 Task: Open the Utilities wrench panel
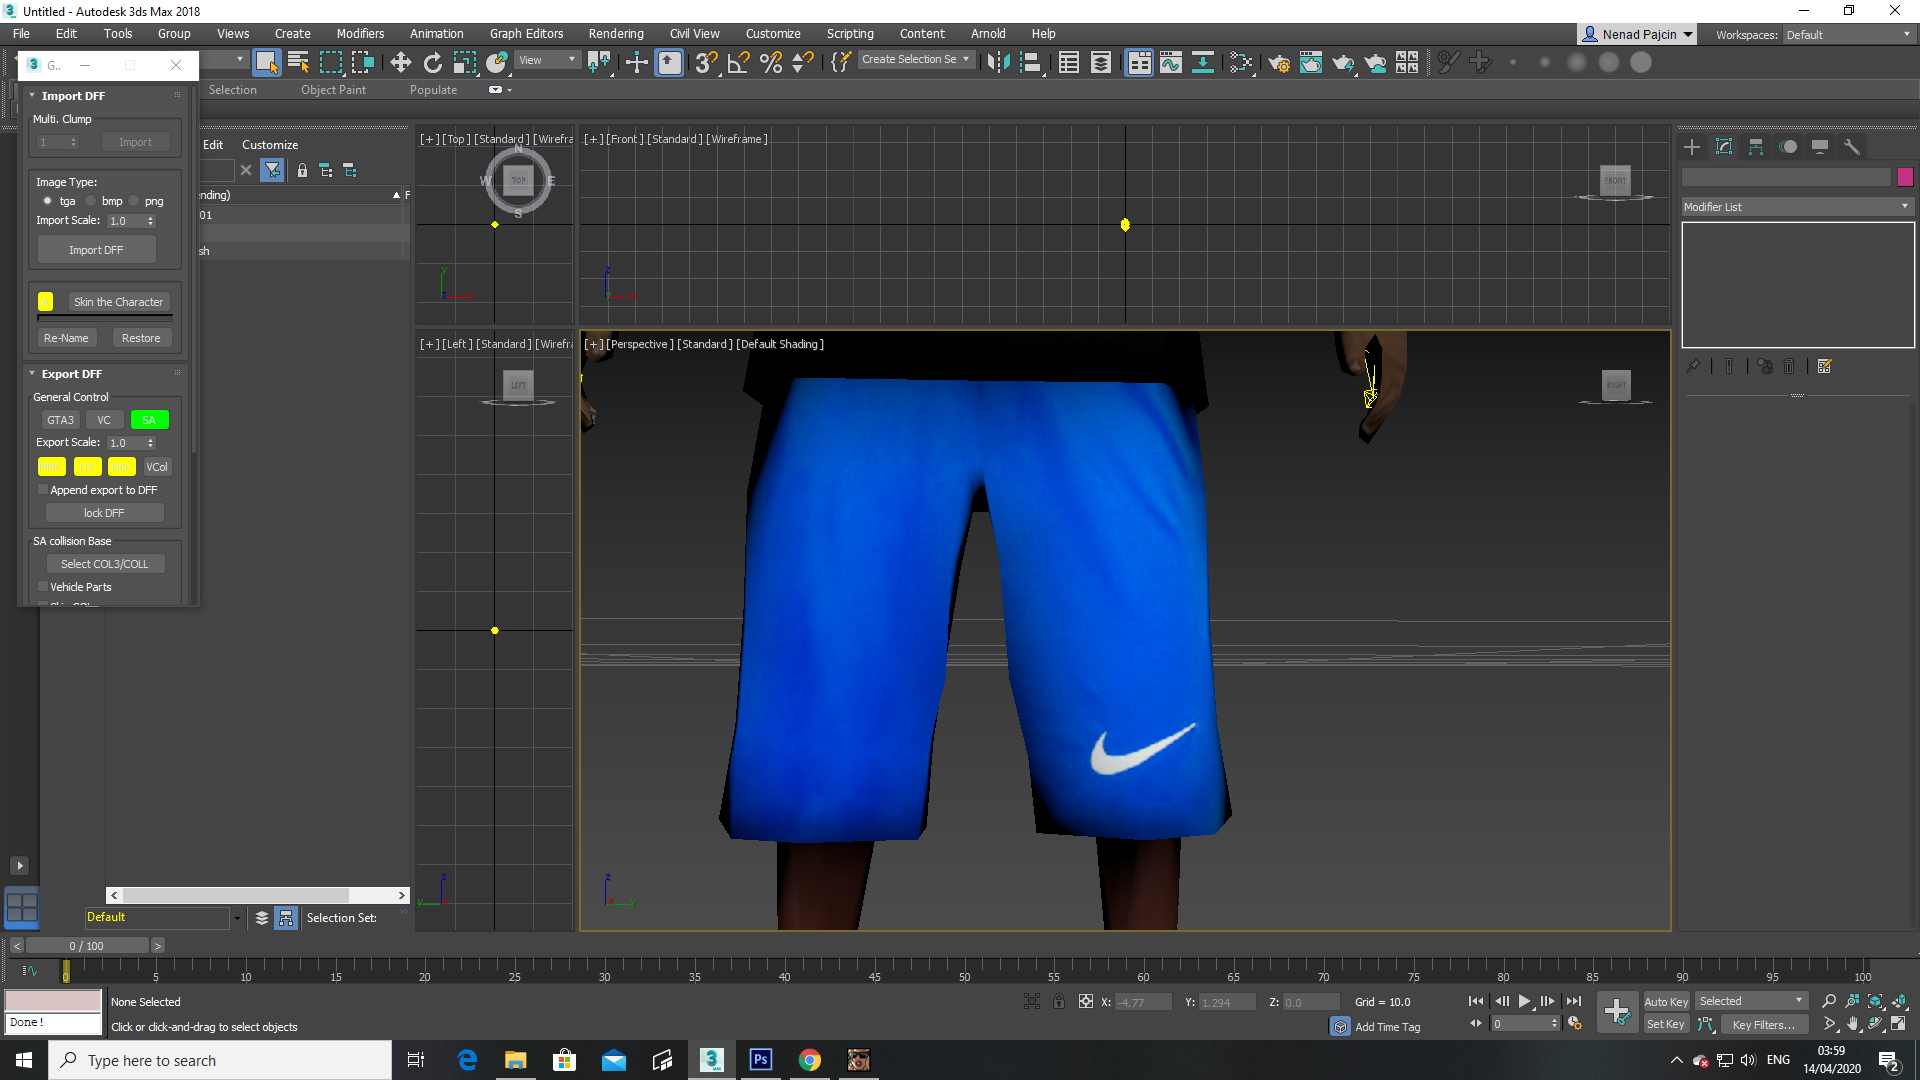pos(1852,147)
